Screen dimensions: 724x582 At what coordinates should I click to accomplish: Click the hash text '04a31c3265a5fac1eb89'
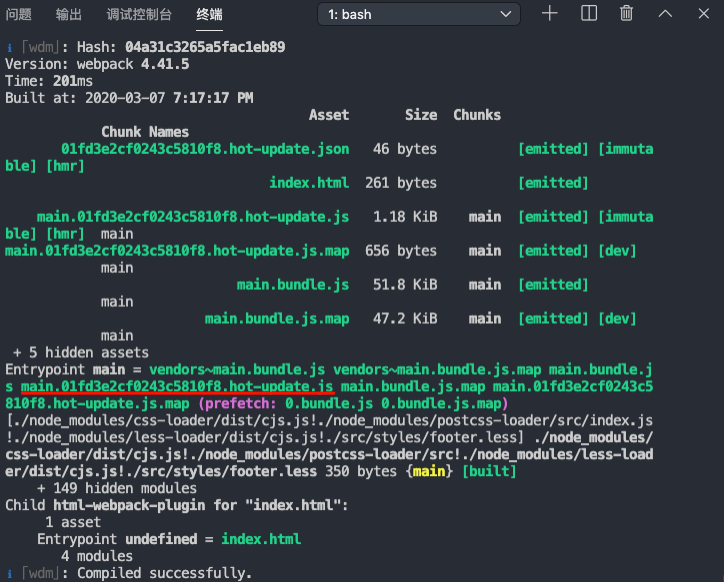coord(205,47)
